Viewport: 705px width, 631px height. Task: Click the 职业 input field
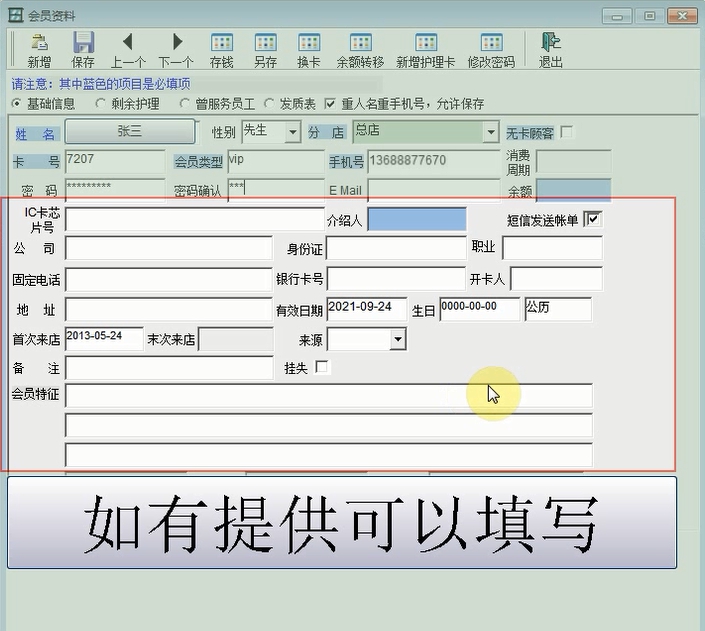(x=552, y=248)
